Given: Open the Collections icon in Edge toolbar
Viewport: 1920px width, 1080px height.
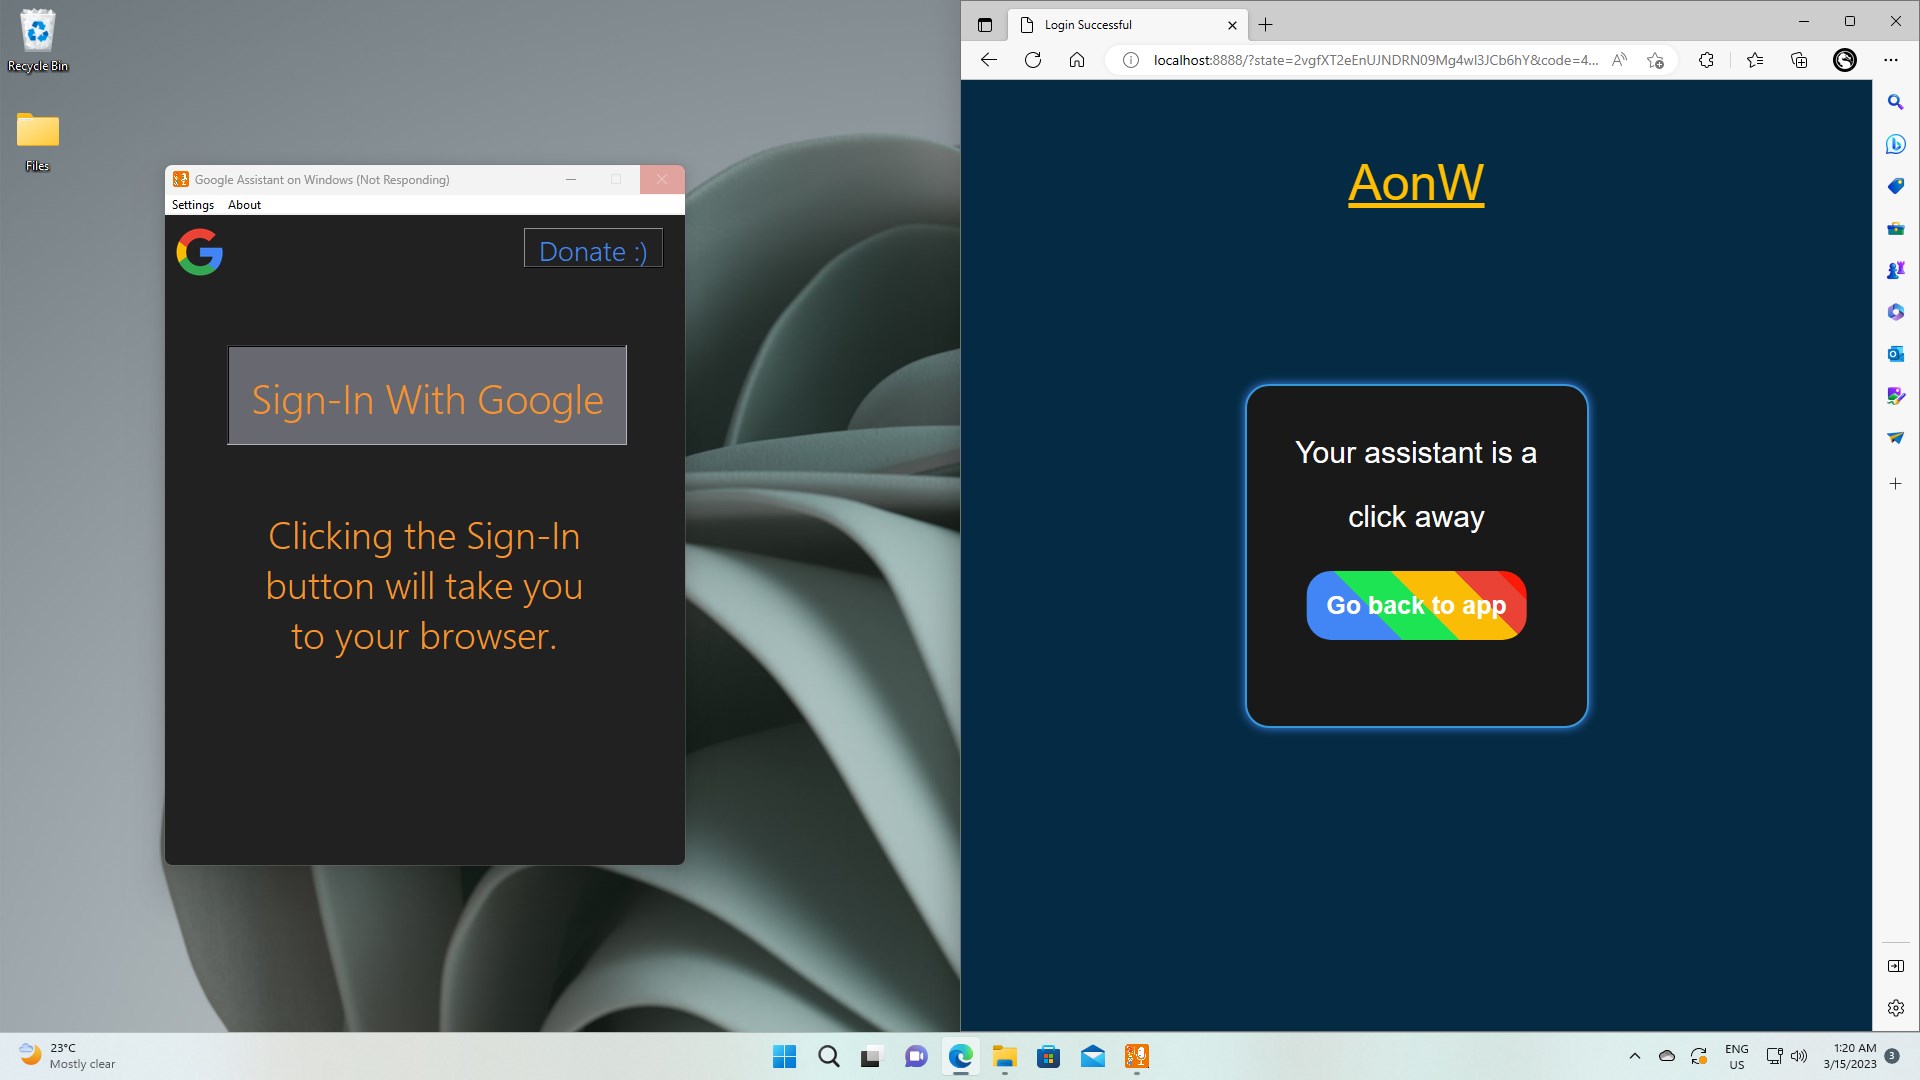Looking at the screenshot, I should pyautogui.click(x=1799, y=60).
